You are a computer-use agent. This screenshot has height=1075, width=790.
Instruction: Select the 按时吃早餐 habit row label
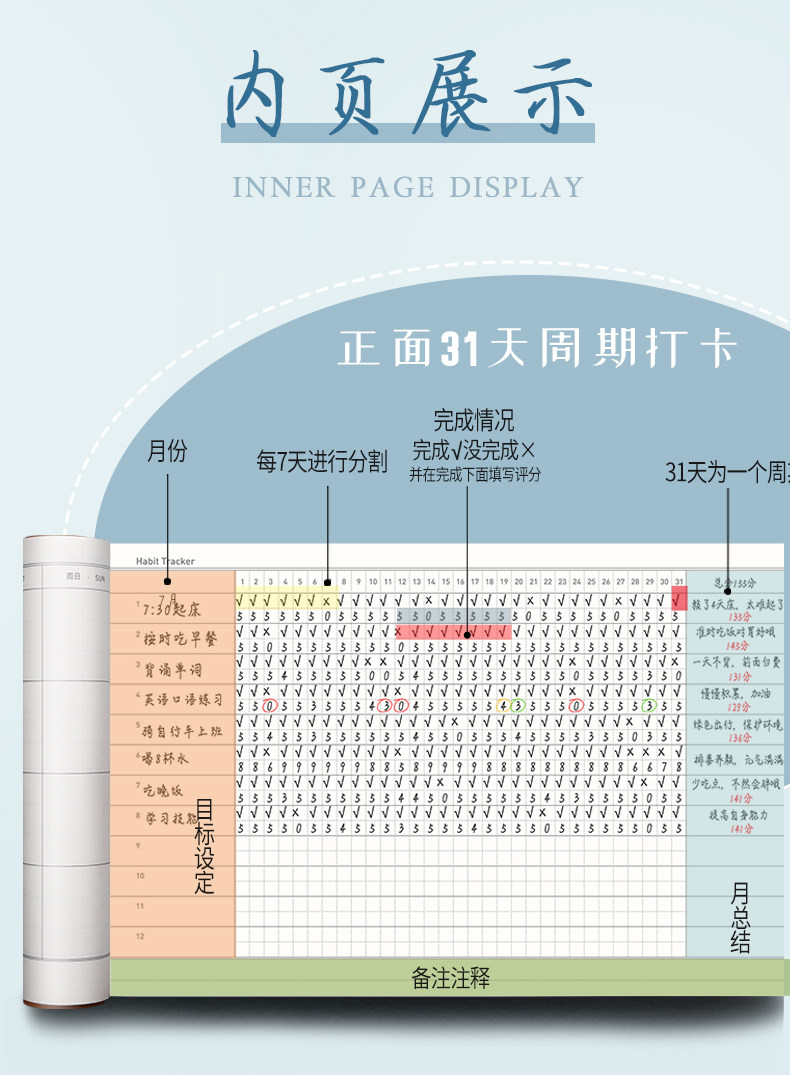[180, 639]
